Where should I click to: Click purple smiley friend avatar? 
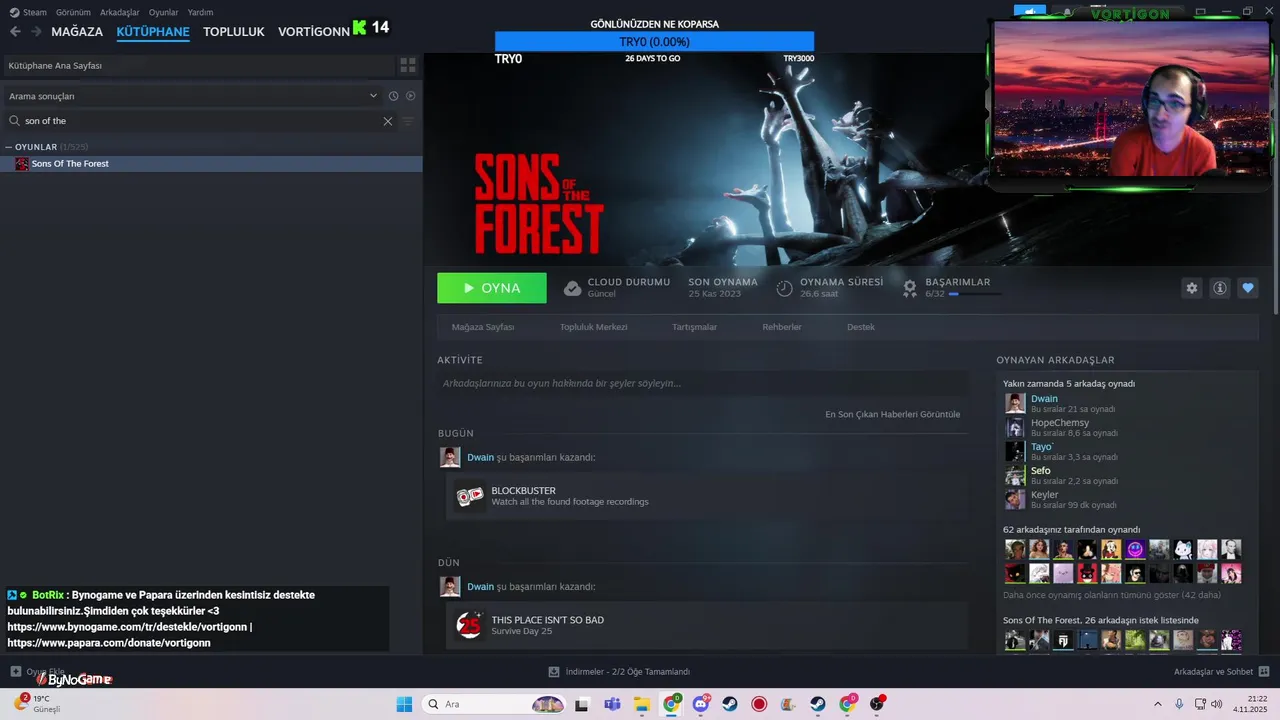tap(1135, 549)
